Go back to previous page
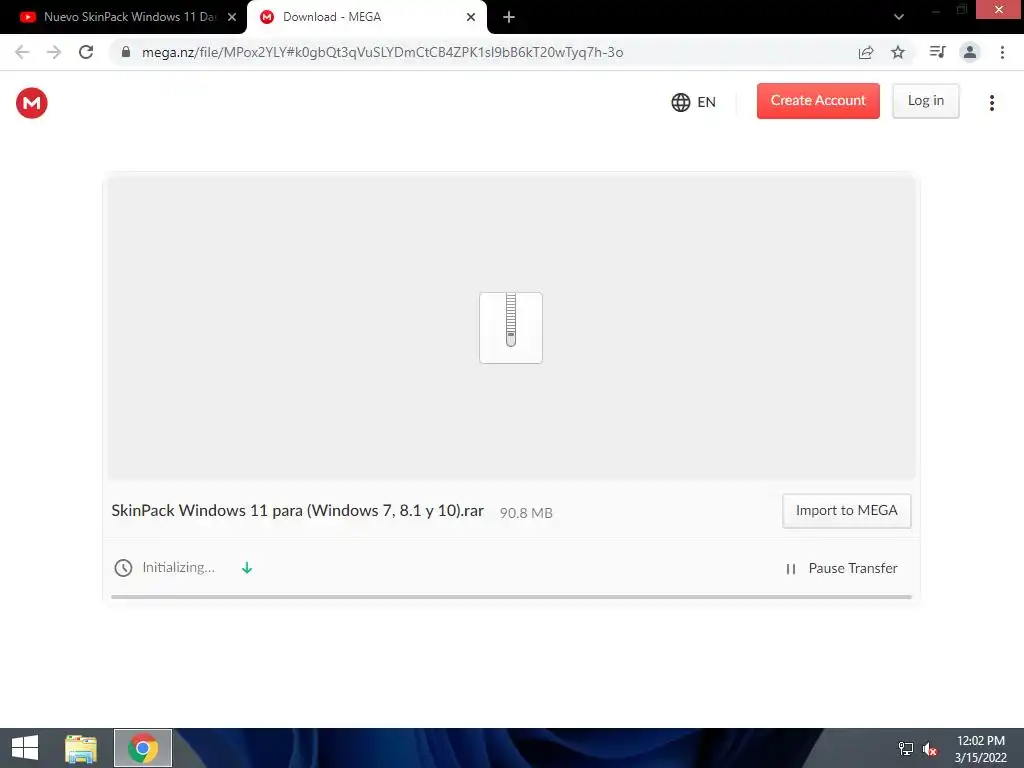This screenshot has height=768, width=1024. (x=22, y=52)
